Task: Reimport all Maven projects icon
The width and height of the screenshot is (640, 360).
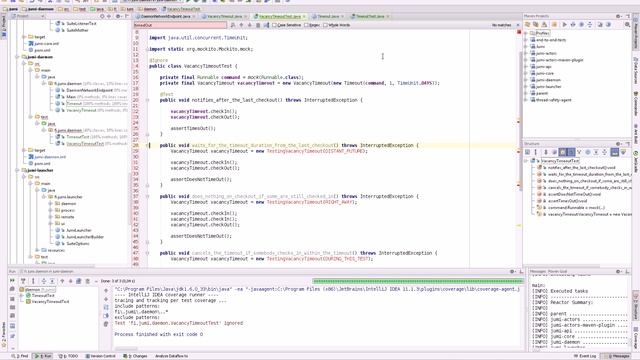Action: pos(527,25)
